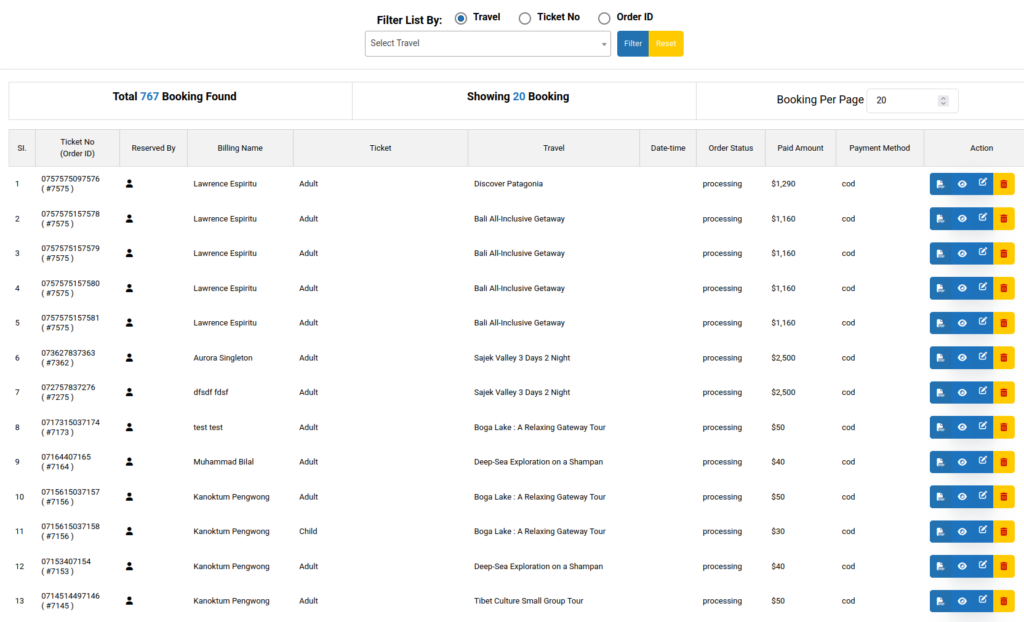Click the Tibet Culture Small Group Tour cell

click(528, 601)
